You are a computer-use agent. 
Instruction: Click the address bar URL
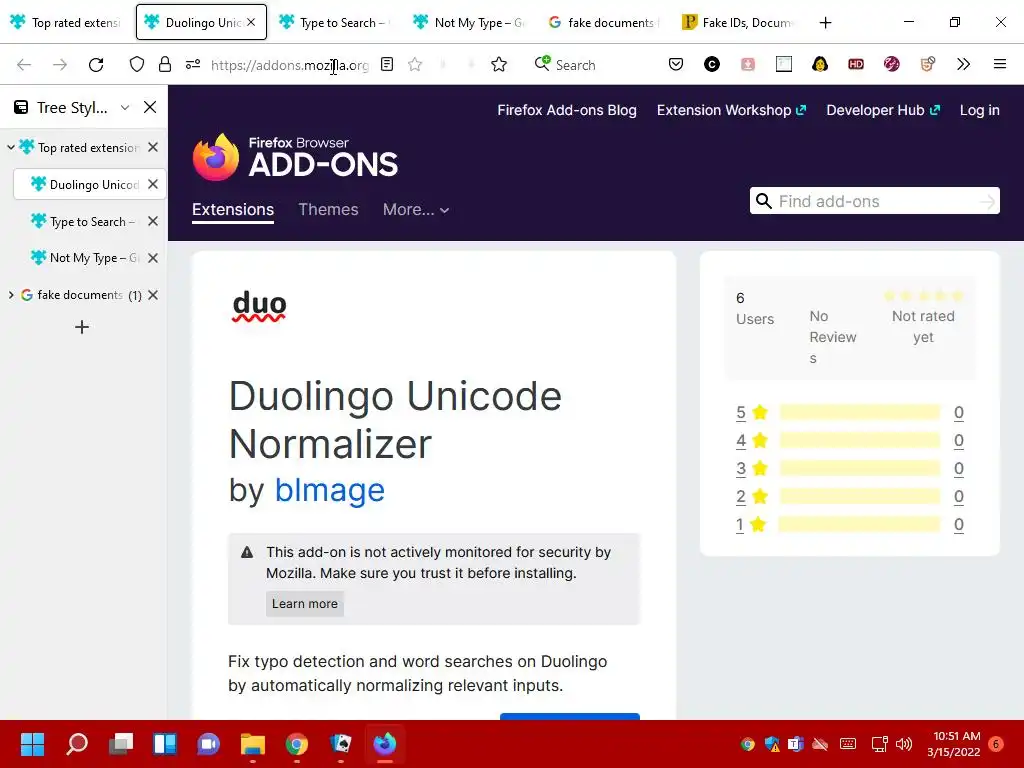(x=290, y=65)
